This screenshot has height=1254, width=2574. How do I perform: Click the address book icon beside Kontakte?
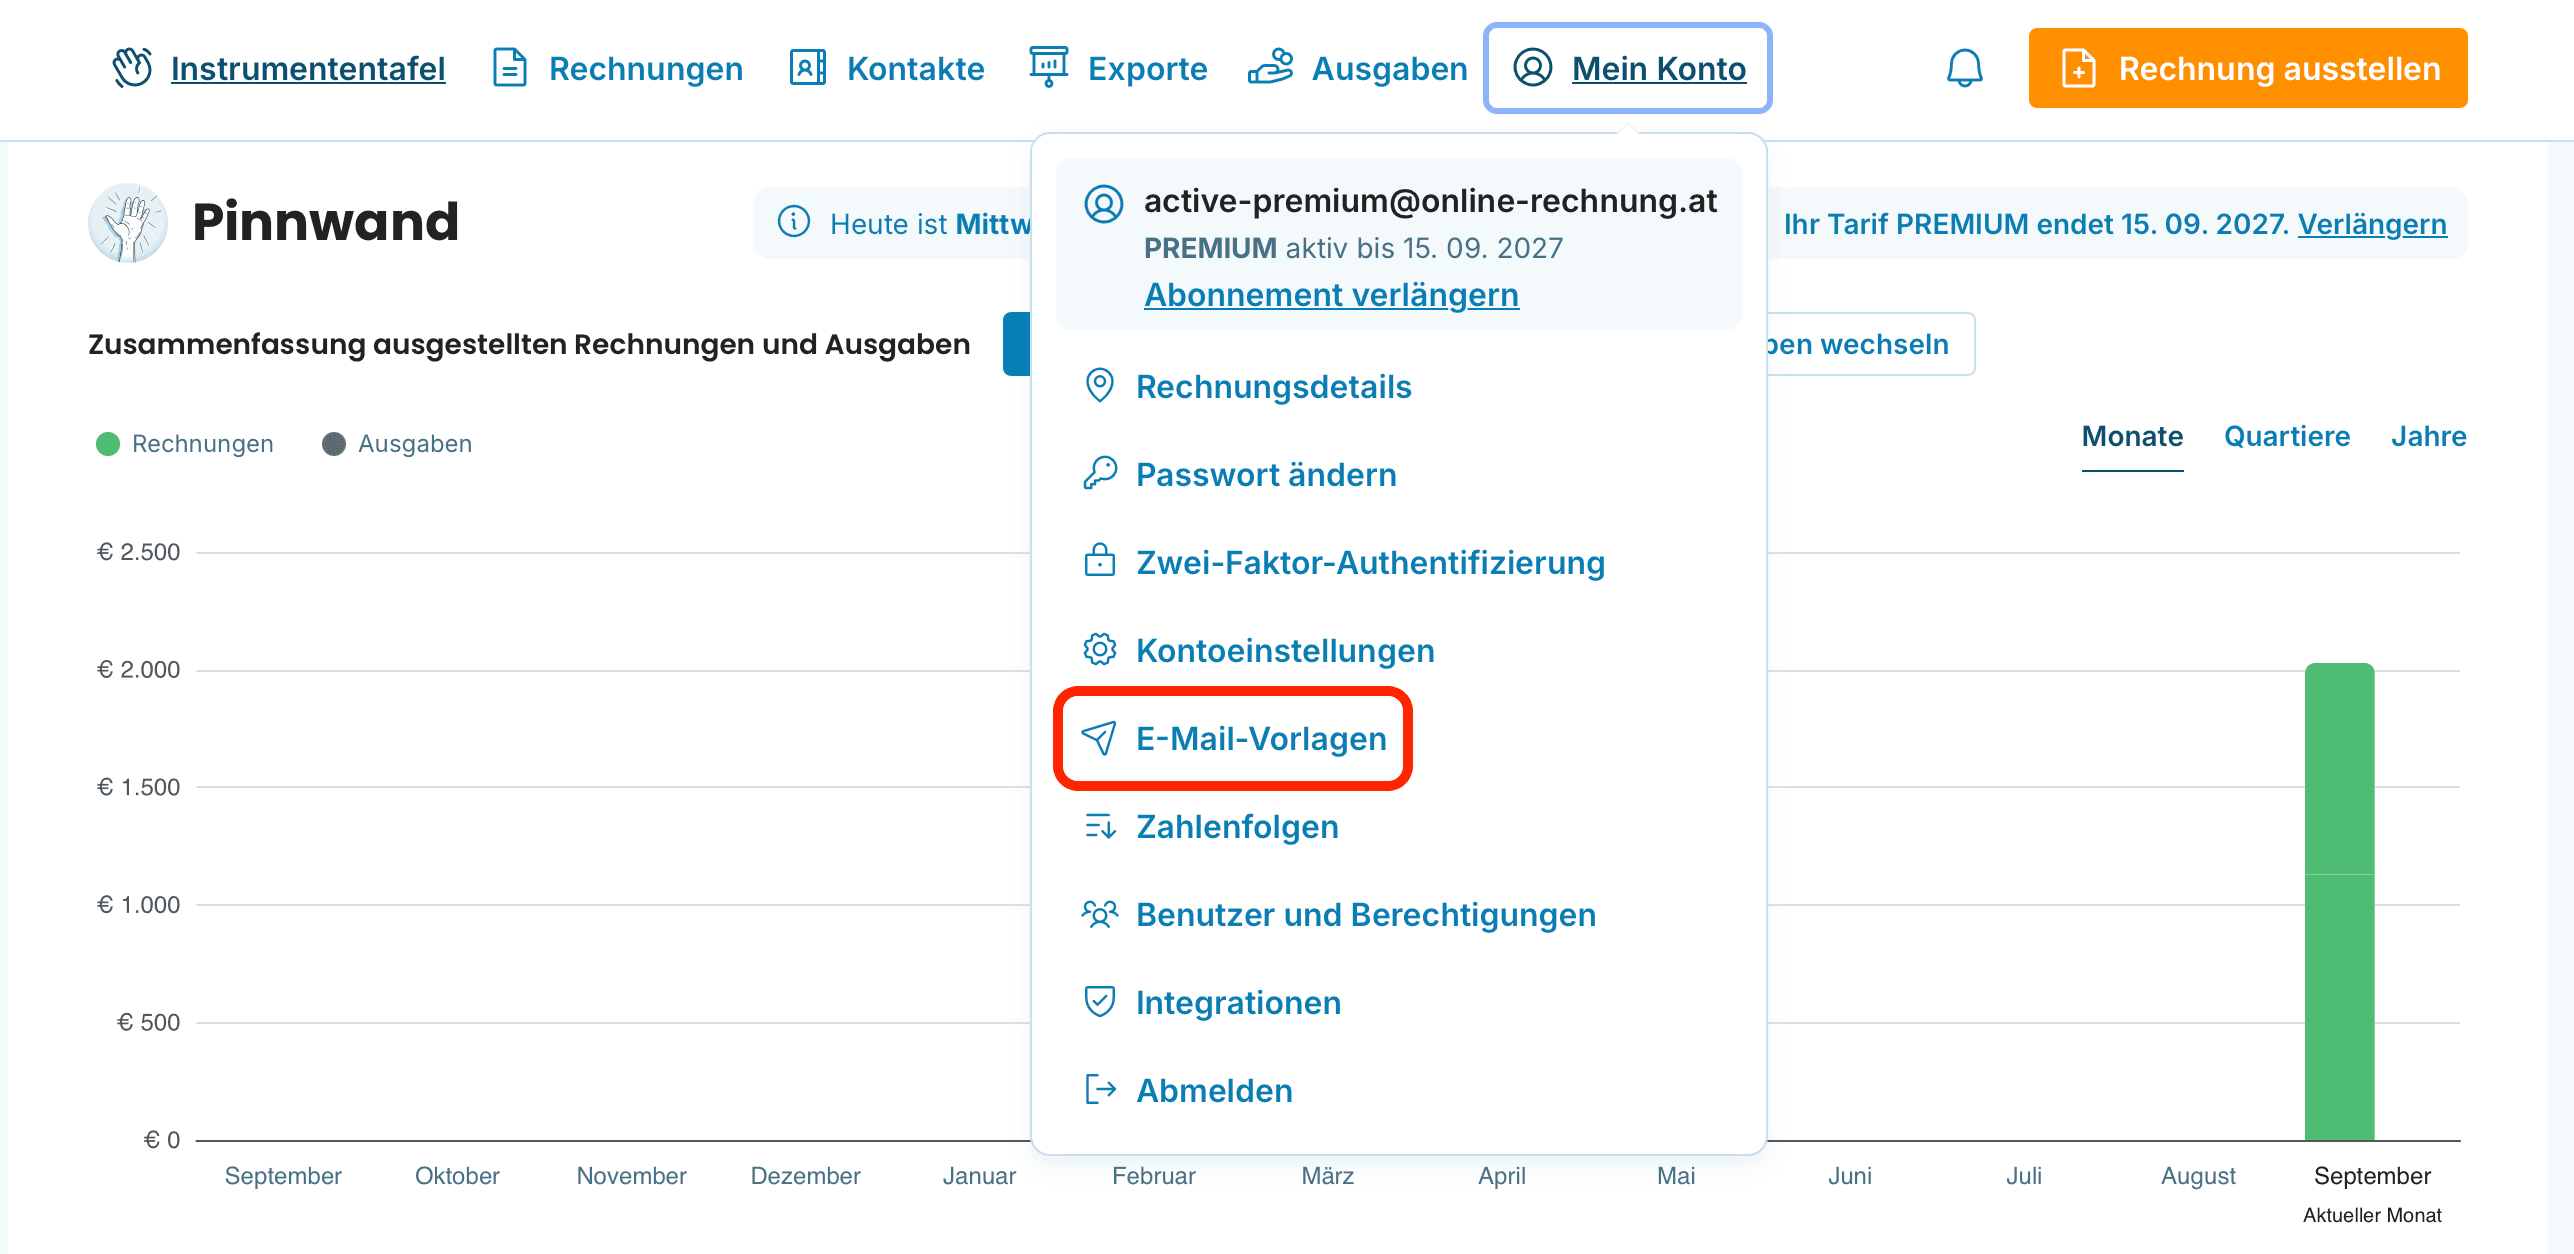tap(808, 68)
